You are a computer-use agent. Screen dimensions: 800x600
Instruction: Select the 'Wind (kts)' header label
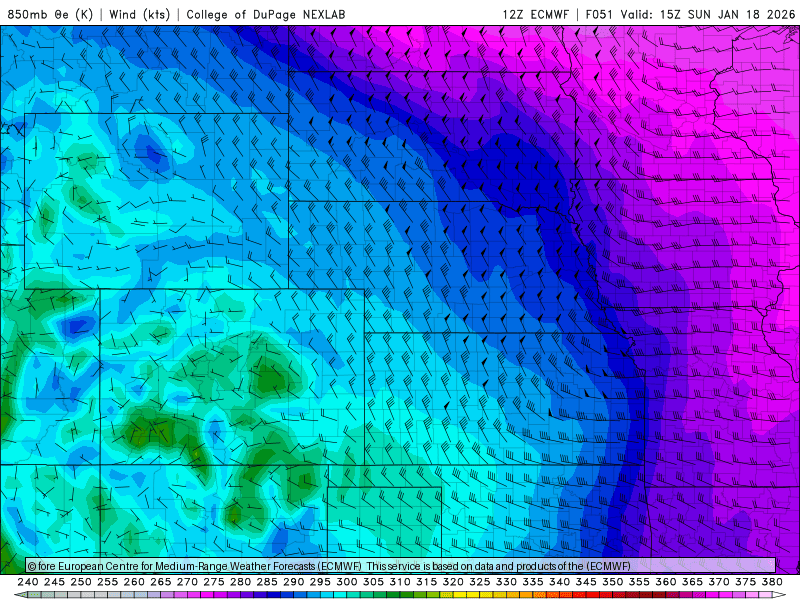pyautogui.click(x=139, y=14)
